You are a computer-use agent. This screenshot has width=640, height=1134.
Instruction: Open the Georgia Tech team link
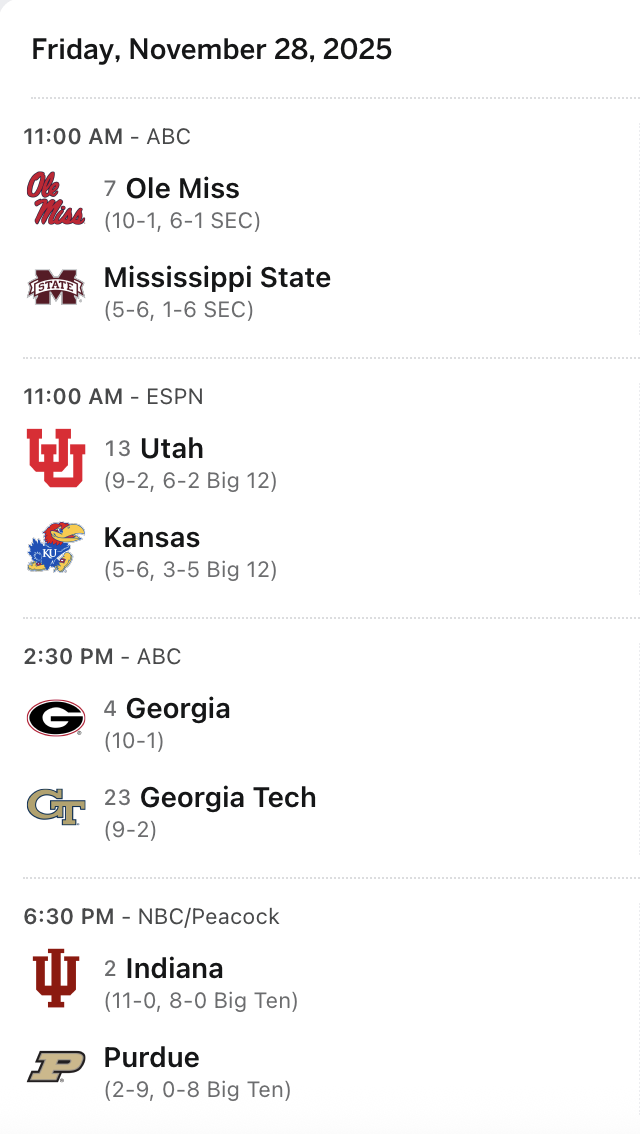(x=228, y=798)
